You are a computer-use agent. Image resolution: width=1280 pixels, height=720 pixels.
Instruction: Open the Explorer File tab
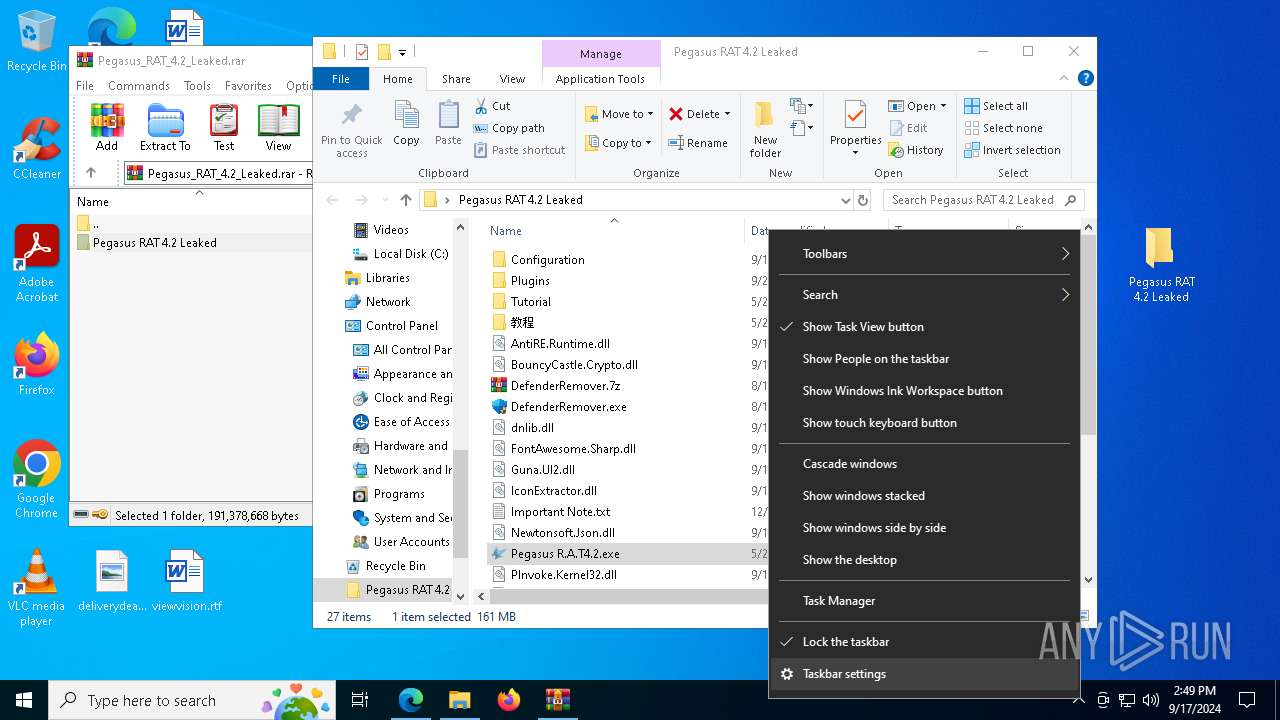tap(341, 79)
